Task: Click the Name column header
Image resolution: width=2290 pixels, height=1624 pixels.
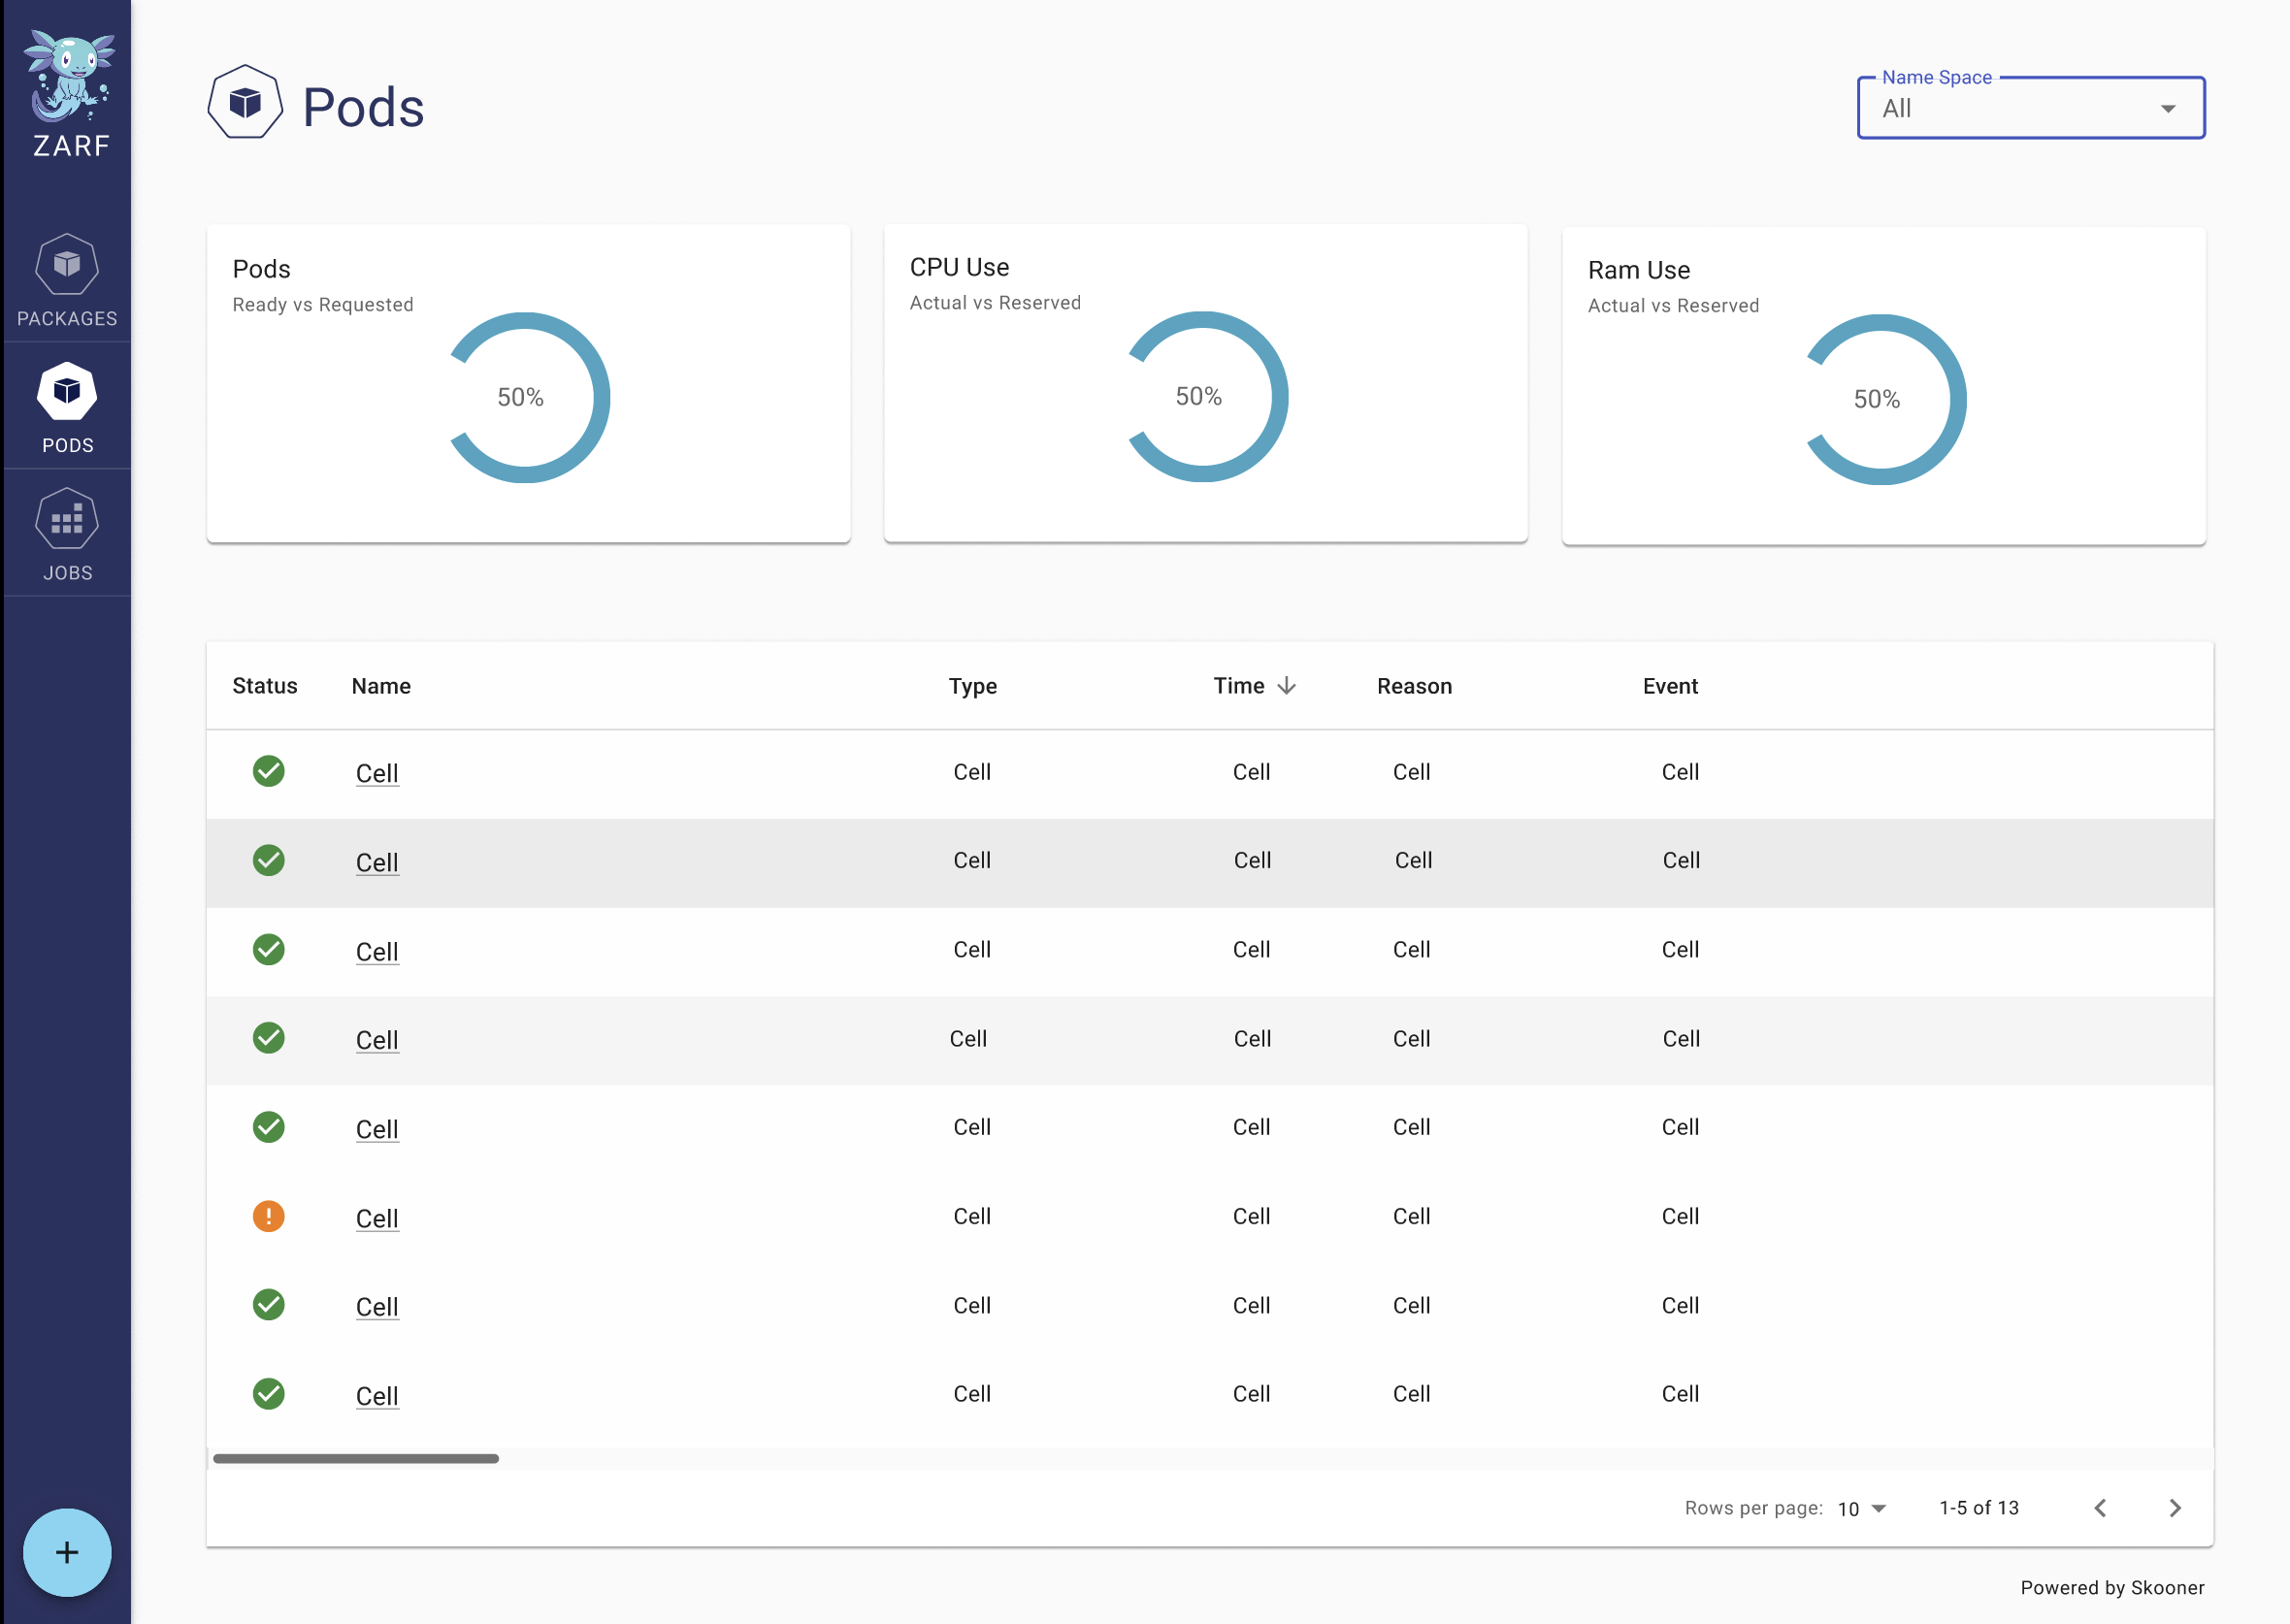Action: [380, 686]
